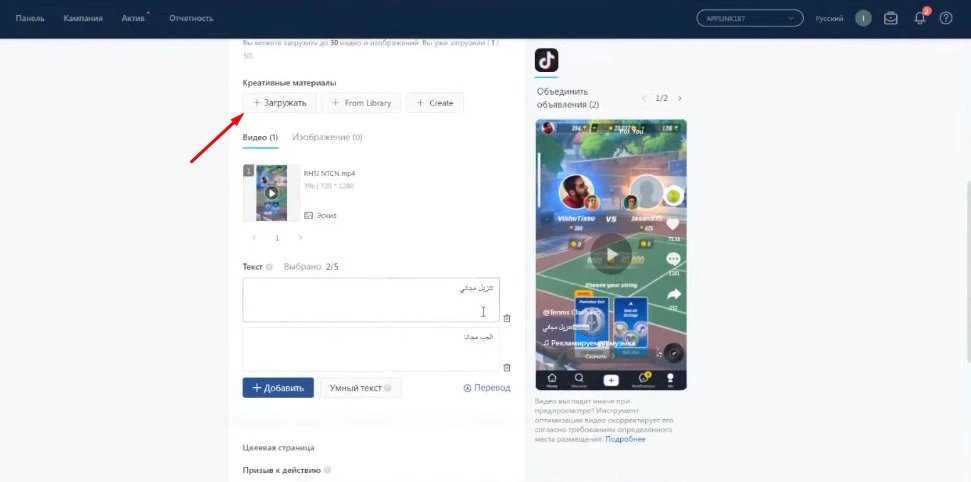Show previous ad preview with left chevron
Screen dimensions: 971x482
click(x=644, y=99)
